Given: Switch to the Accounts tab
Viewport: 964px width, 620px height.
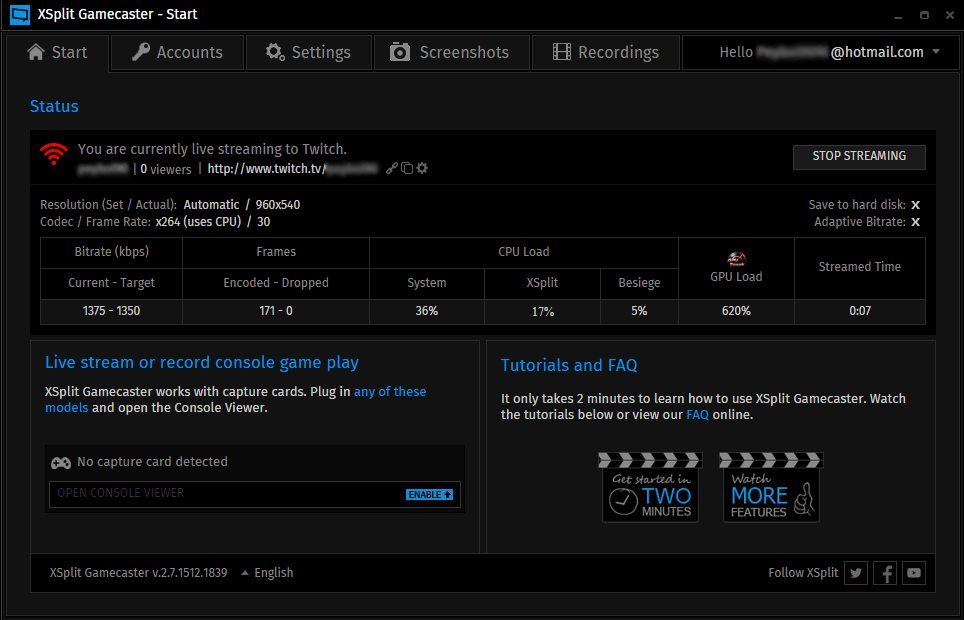Looking at the screenshot, I should [178, 52].
